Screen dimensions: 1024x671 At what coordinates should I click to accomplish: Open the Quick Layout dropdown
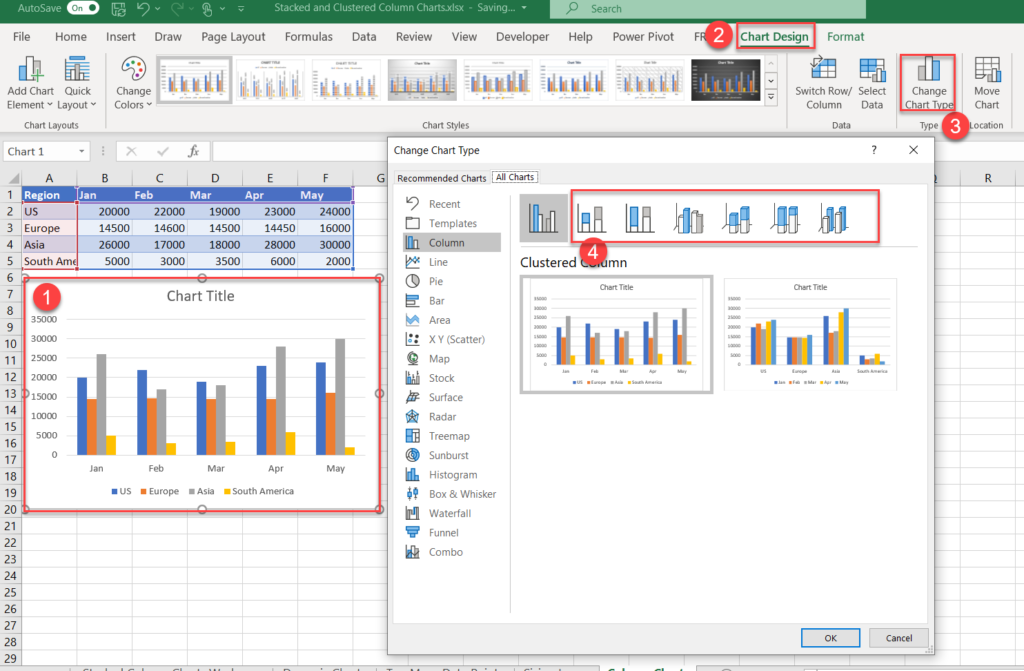point(77,82)
